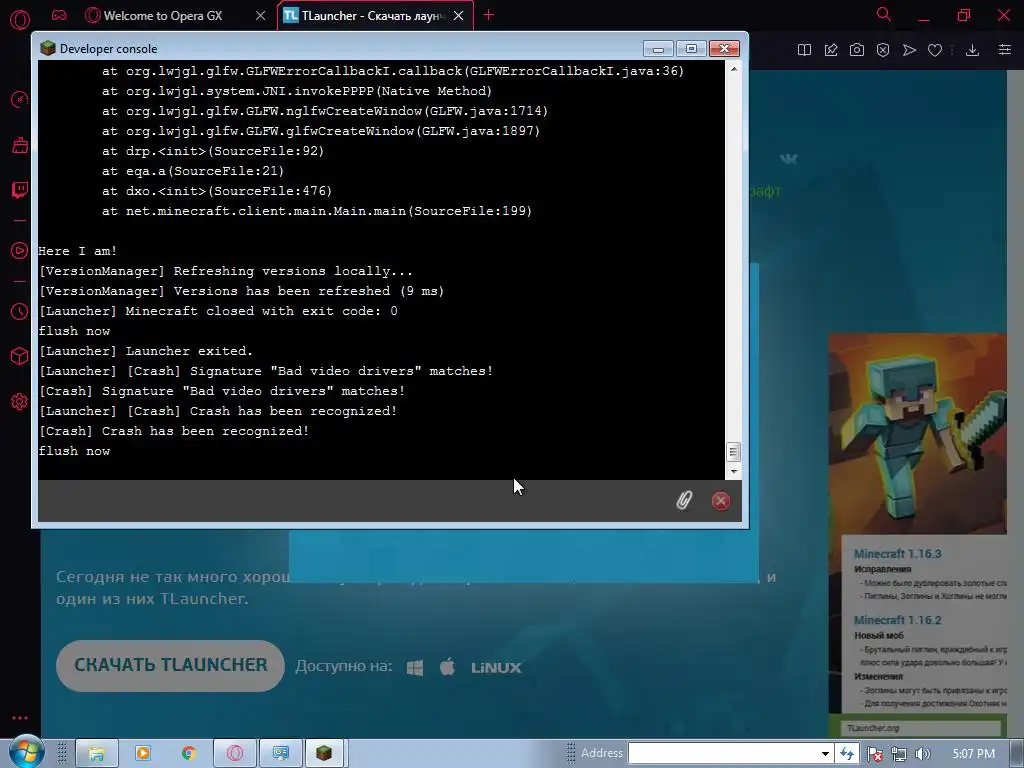1024x768 pixels.
Task: Open the Twitch panel in sidebar
Action: (x=20, y=190)
